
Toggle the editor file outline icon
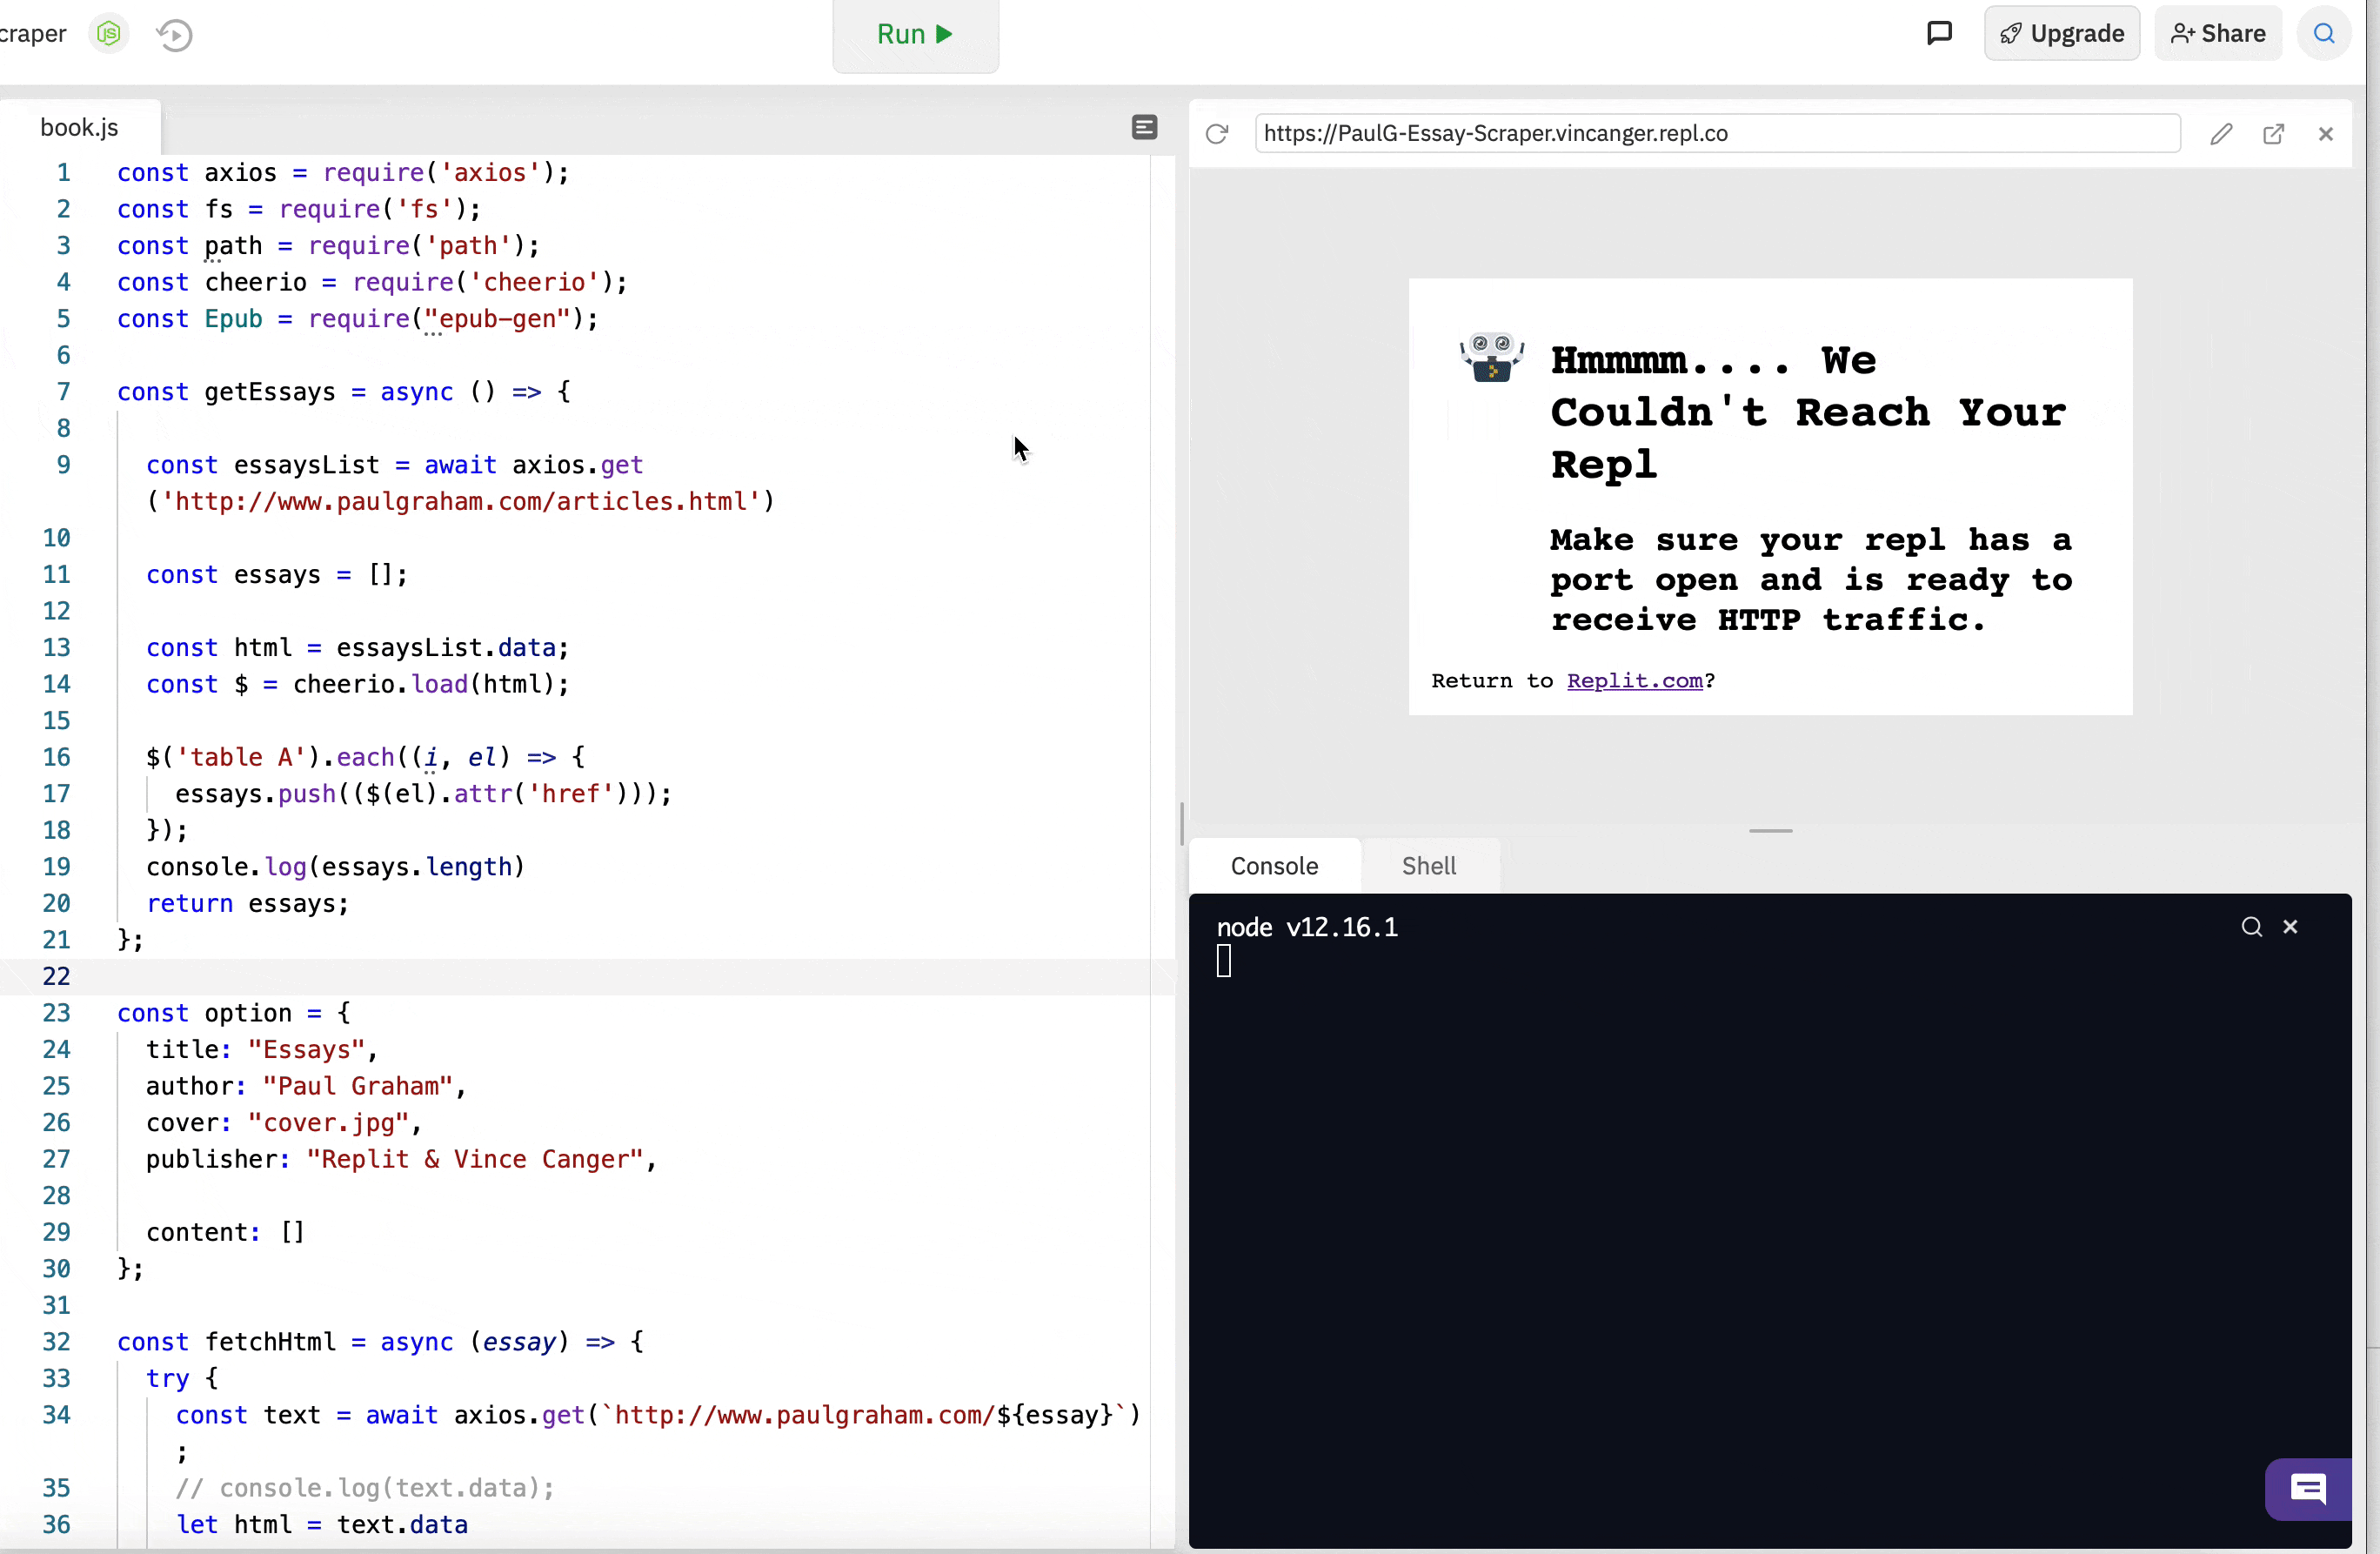point(1144,127)
